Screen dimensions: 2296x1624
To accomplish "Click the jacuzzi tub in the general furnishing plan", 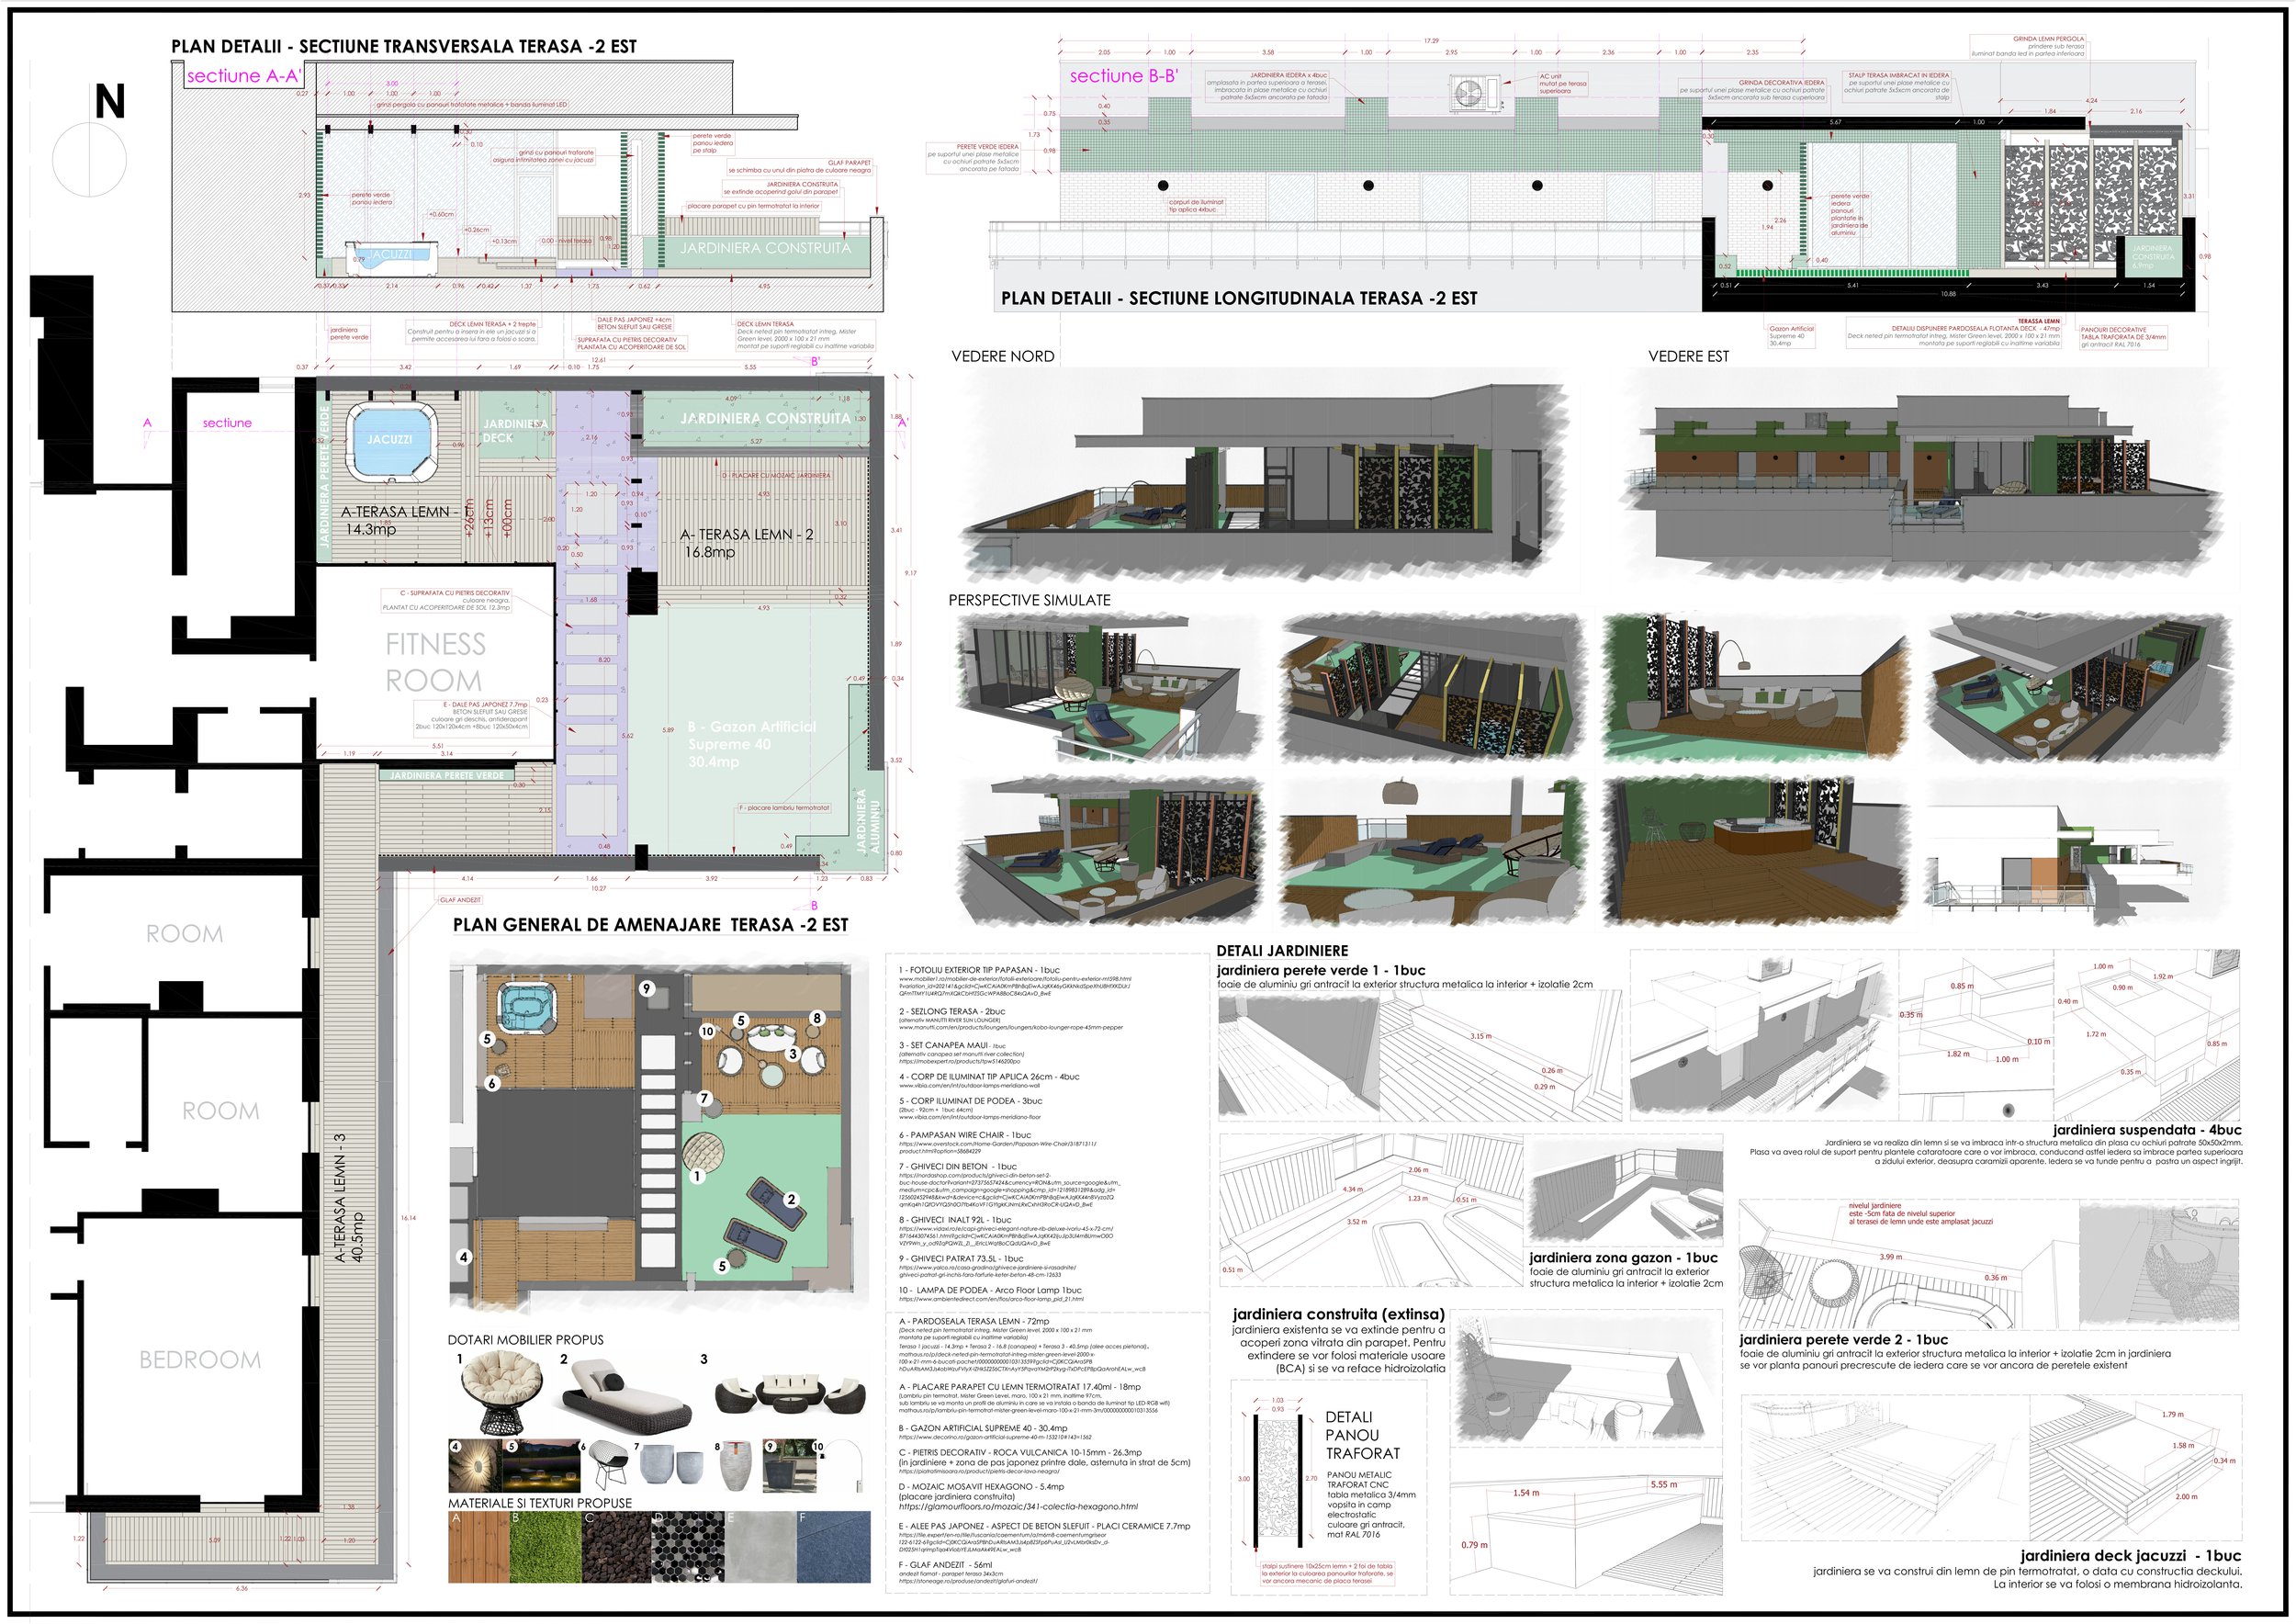I will [x=526, y=1009].
